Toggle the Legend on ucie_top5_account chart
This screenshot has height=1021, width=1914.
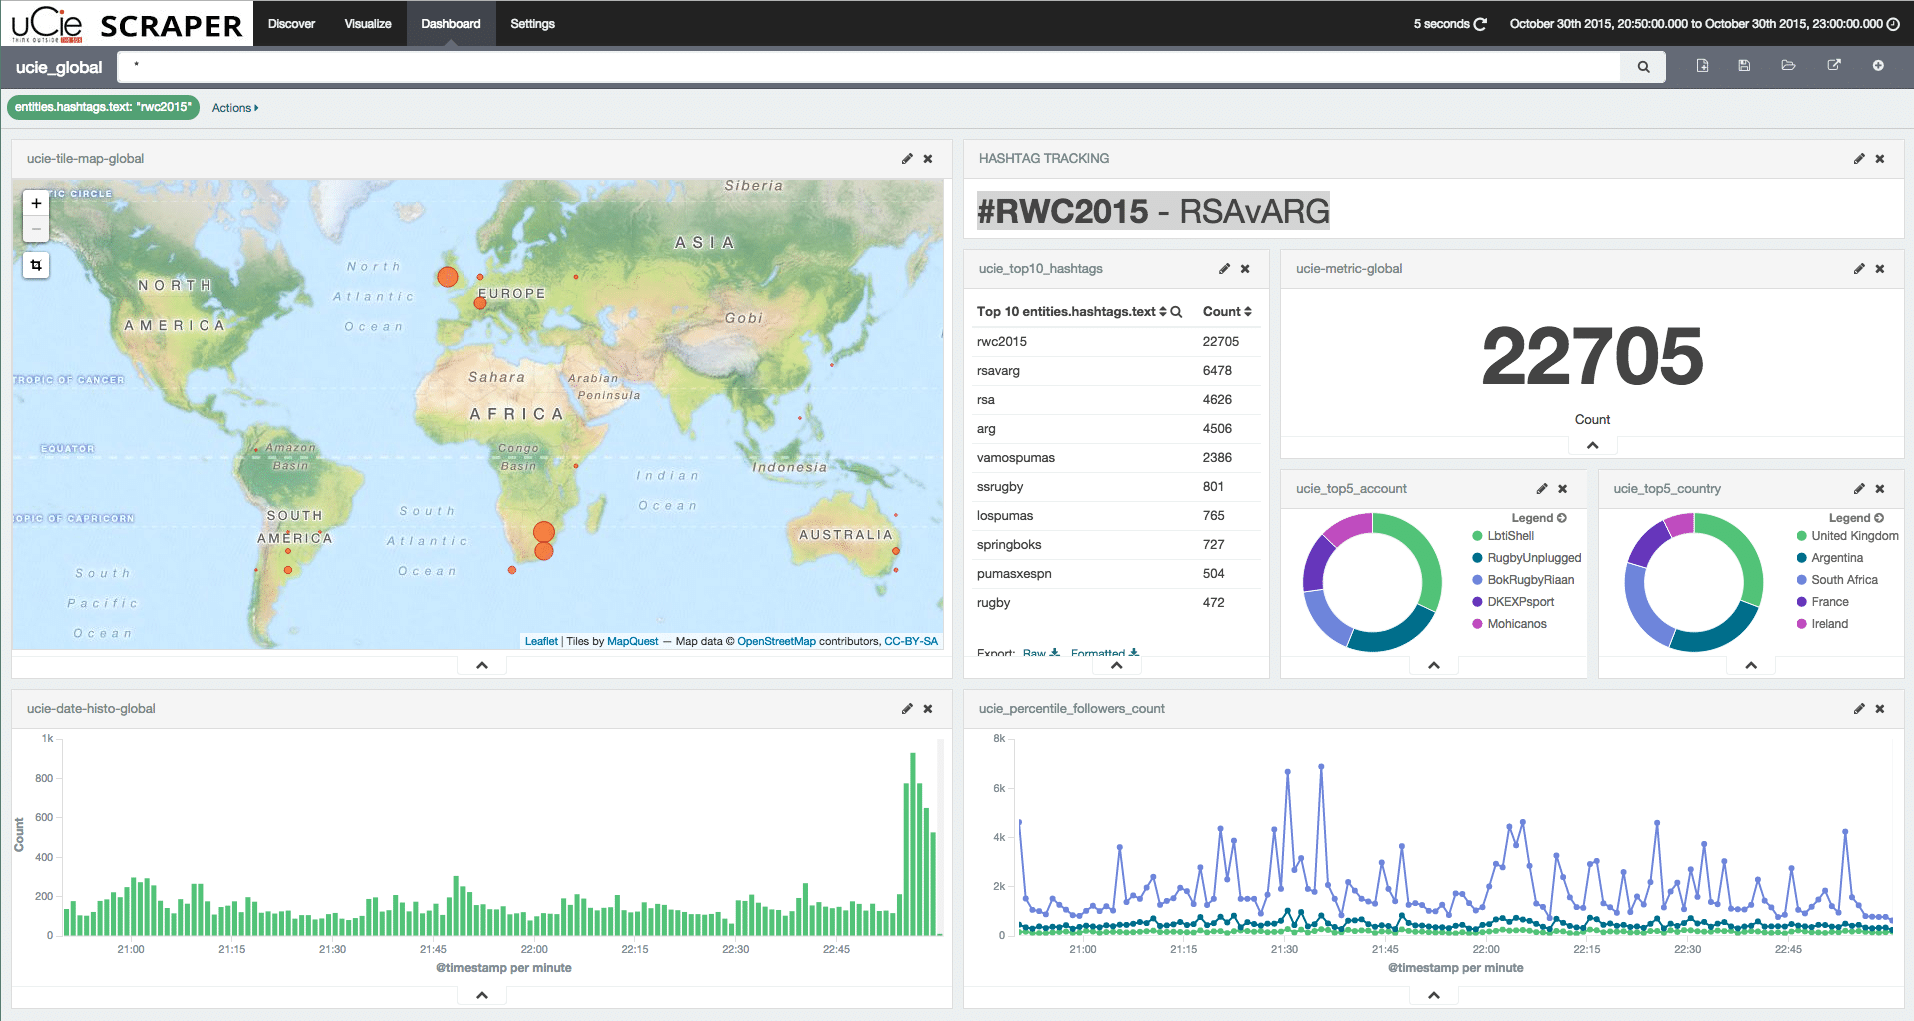[1538, 518]
